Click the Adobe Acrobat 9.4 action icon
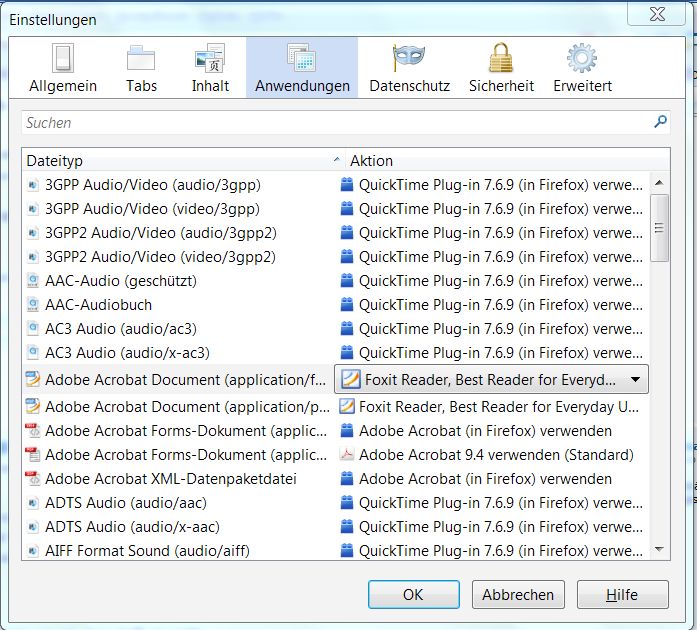This screenshot has width=697, height=630. coord(347,455)
